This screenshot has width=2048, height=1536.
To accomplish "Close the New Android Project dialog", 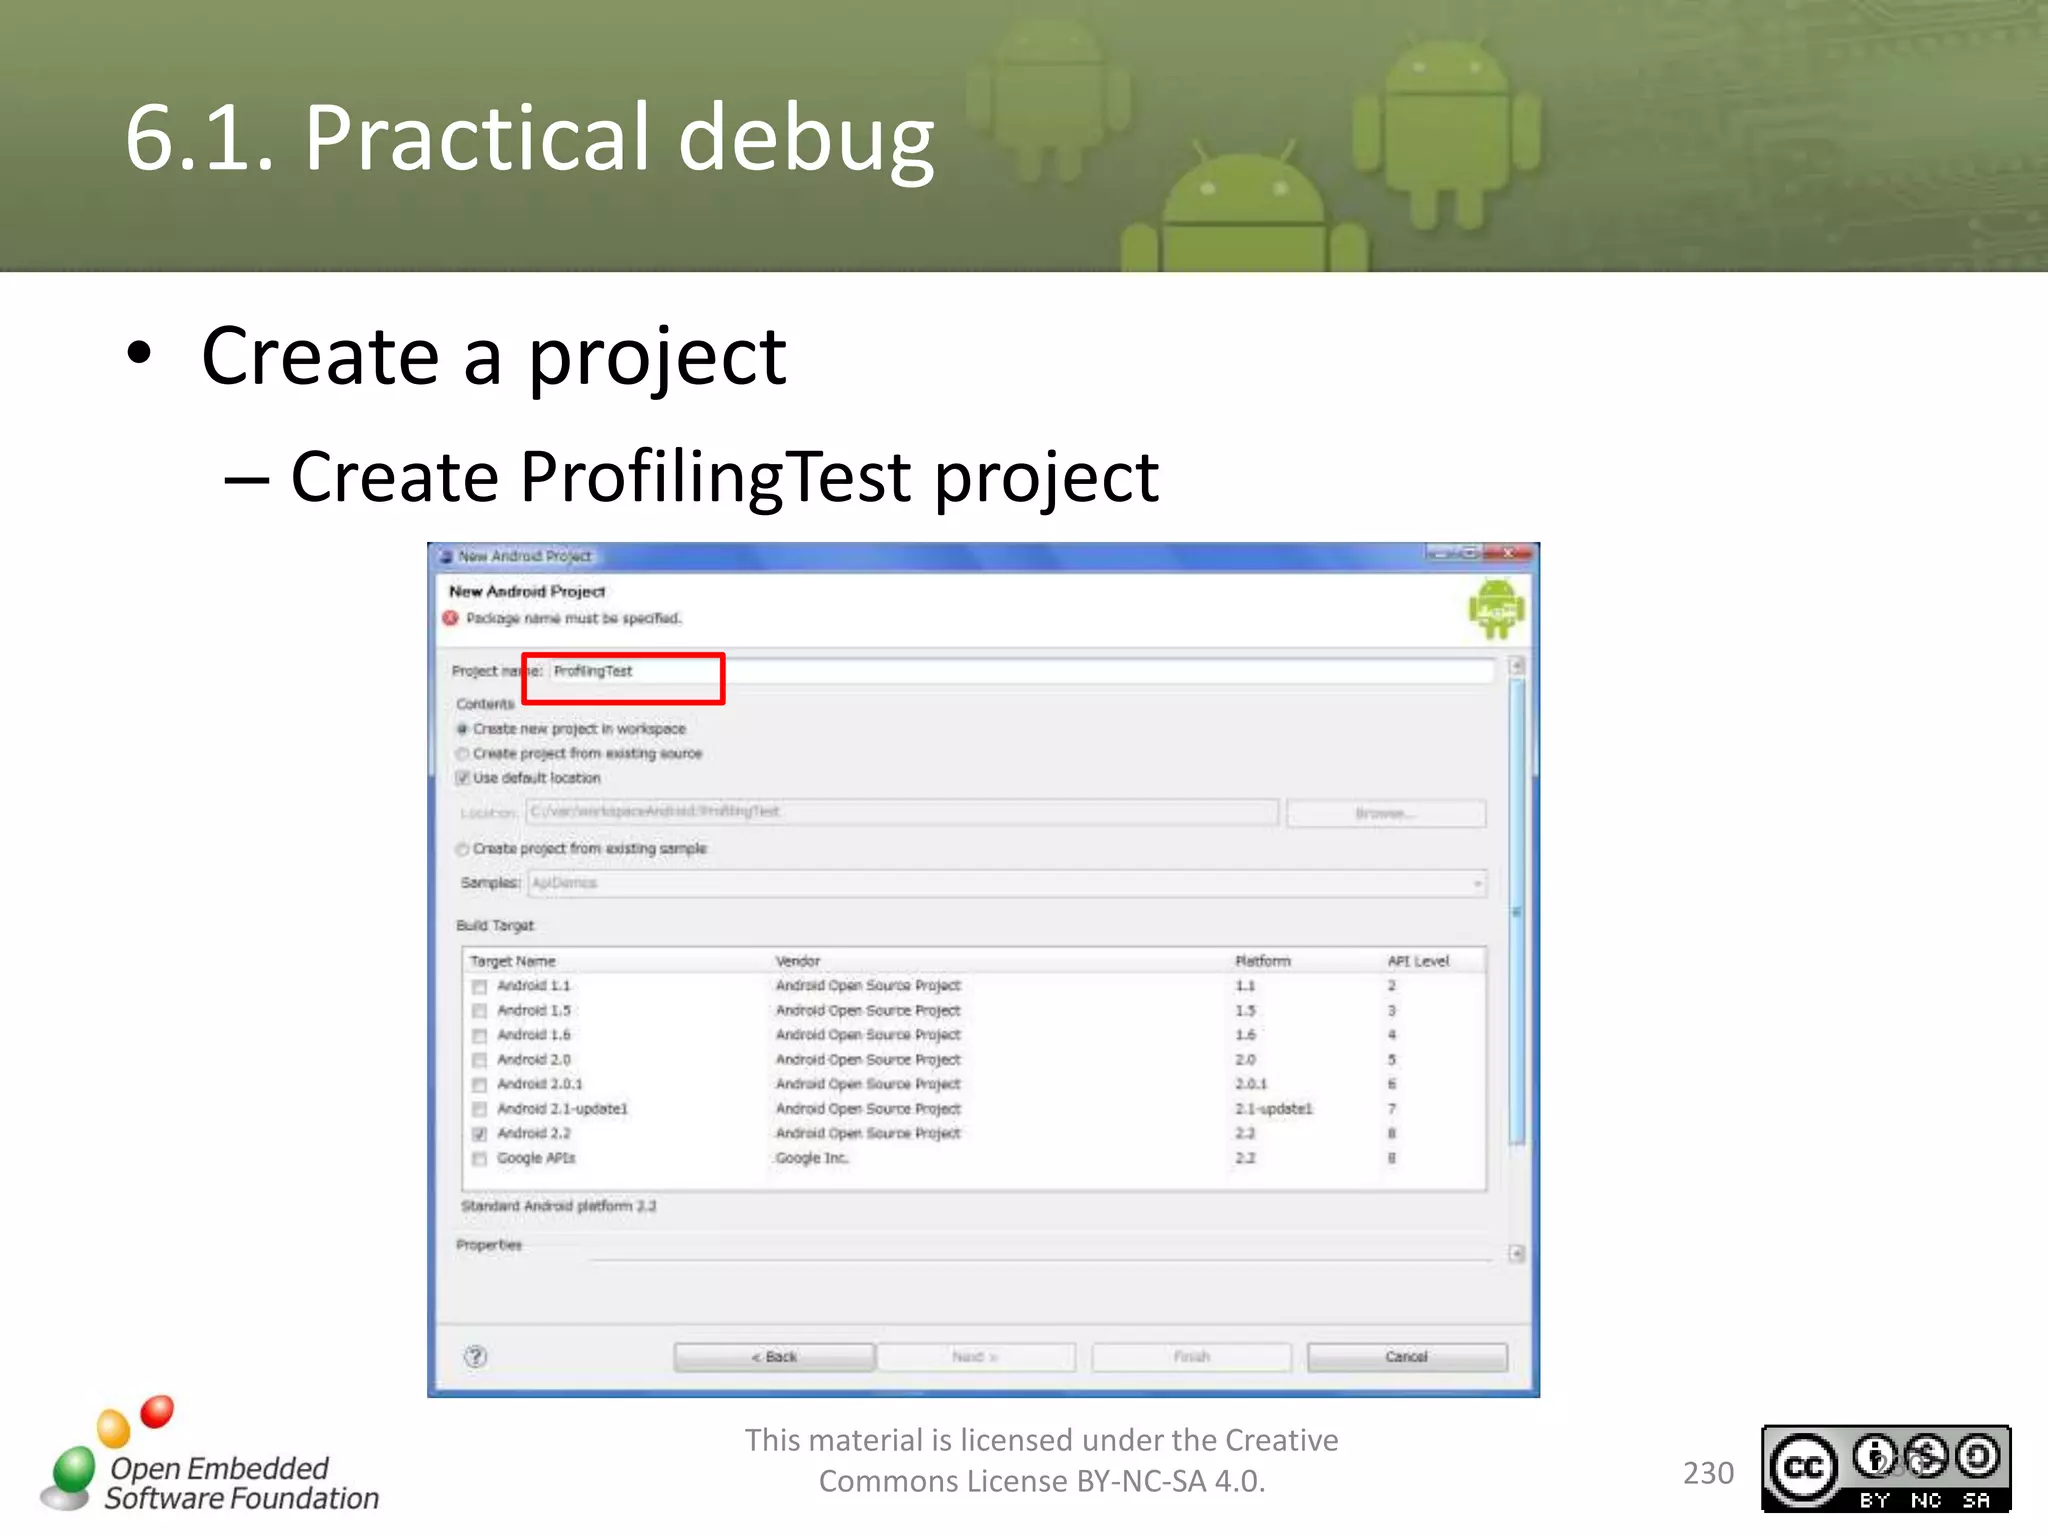I will [x=1508, y=553].
